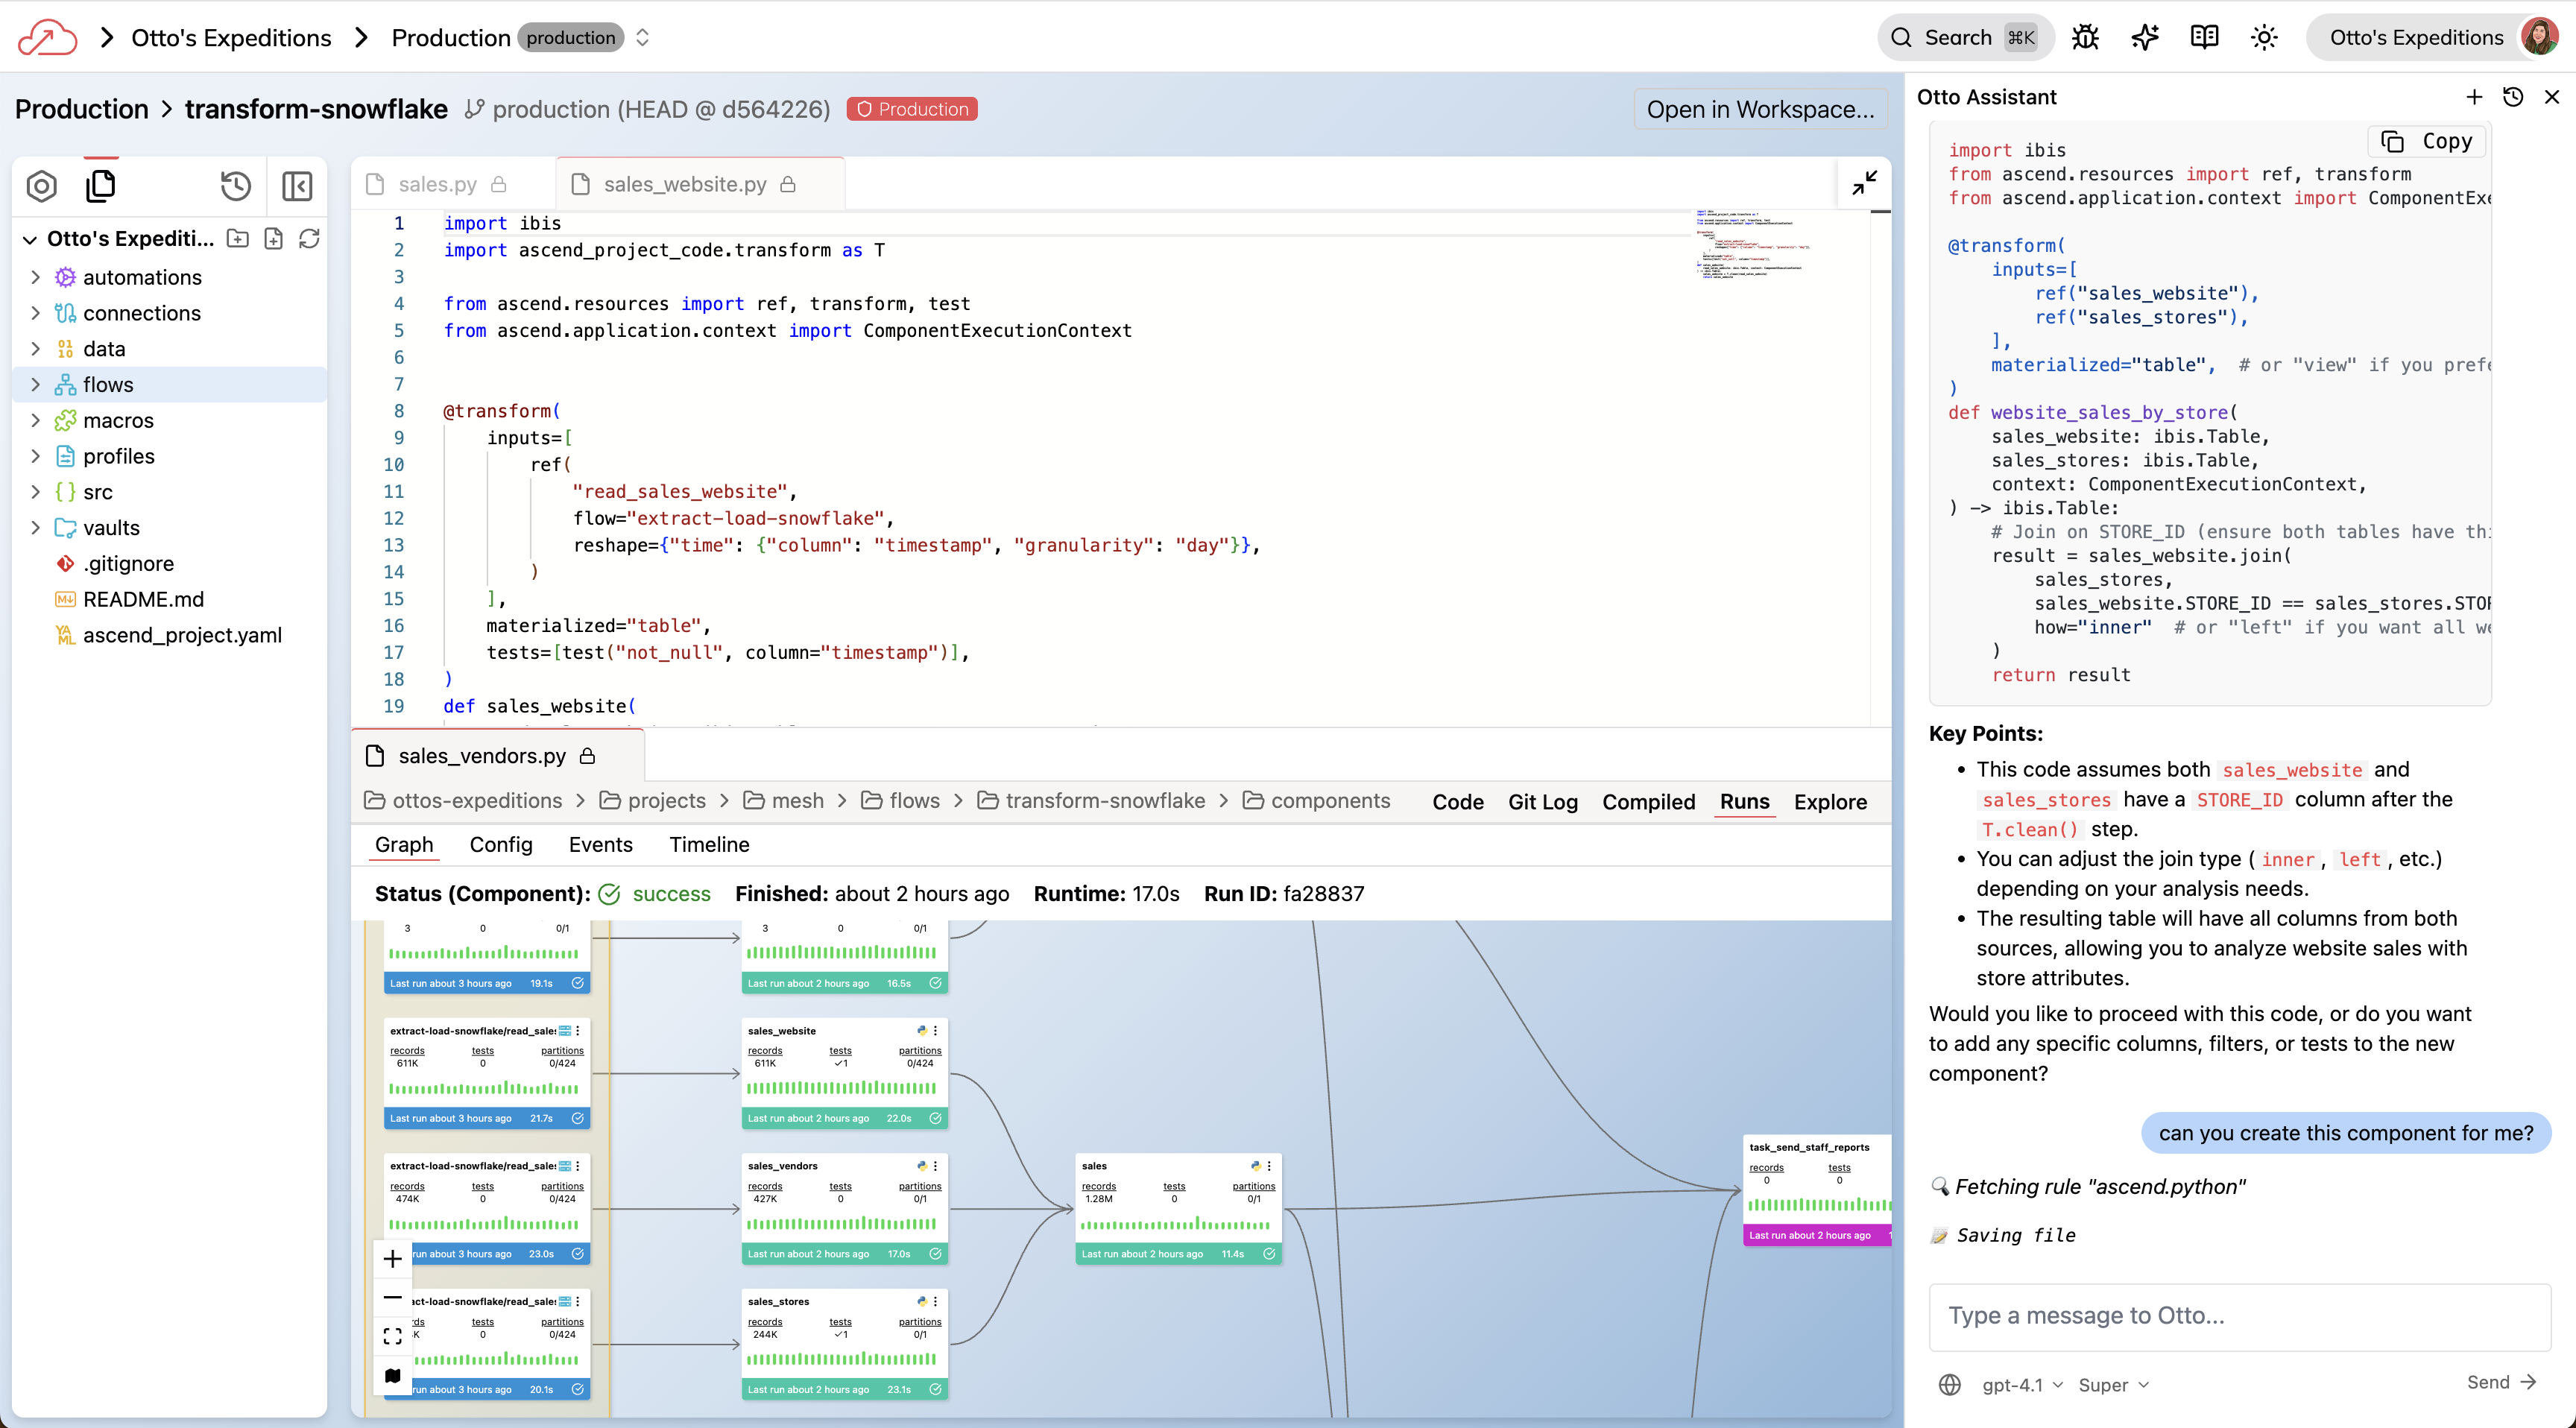Open Otto Assistant chat history

coord(2513,97)
